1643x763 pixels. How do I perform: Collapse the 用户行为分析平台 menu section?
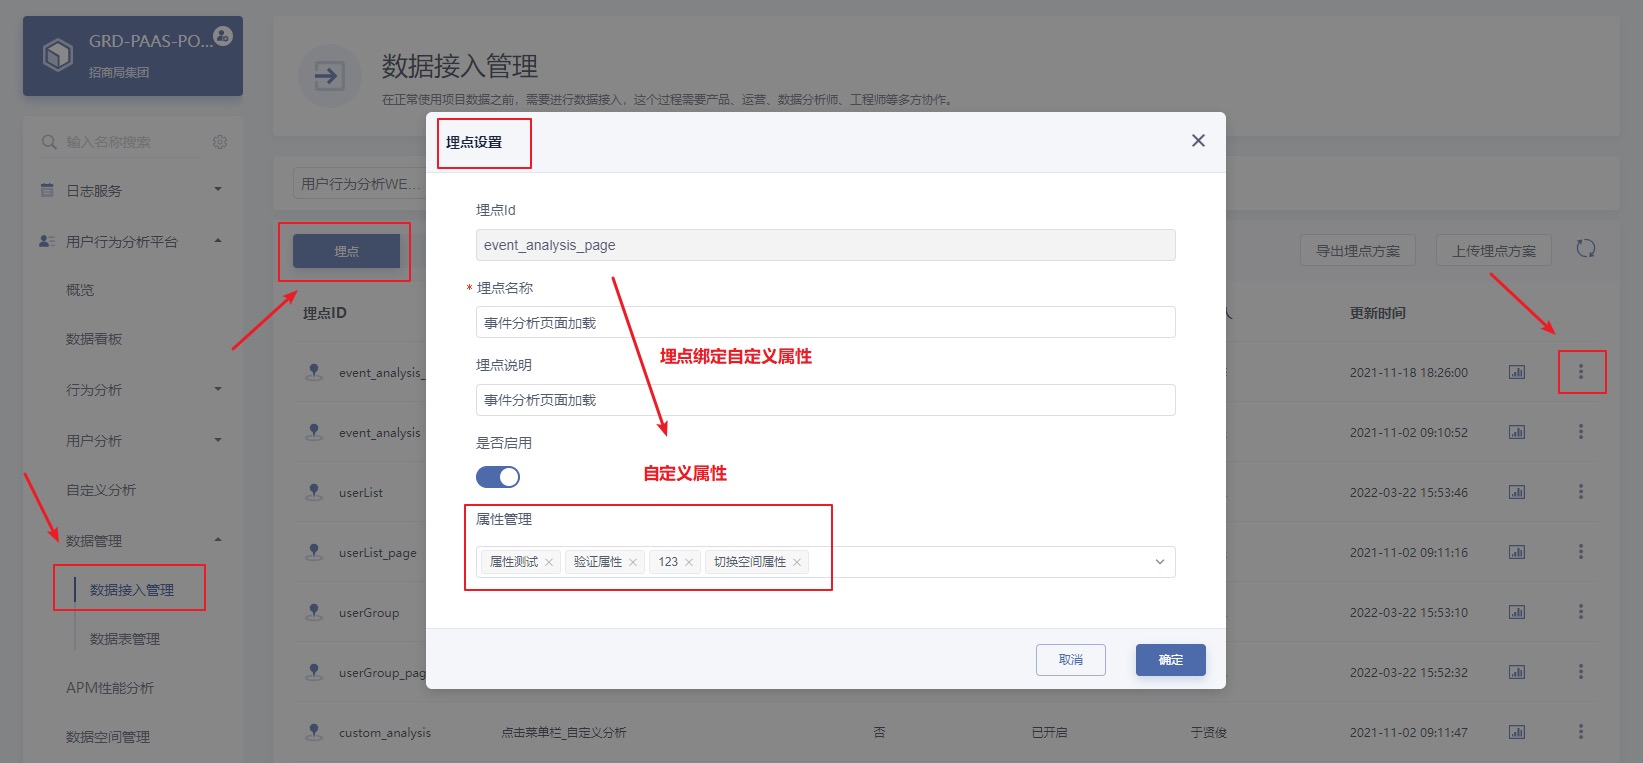(x=132, y=241)
